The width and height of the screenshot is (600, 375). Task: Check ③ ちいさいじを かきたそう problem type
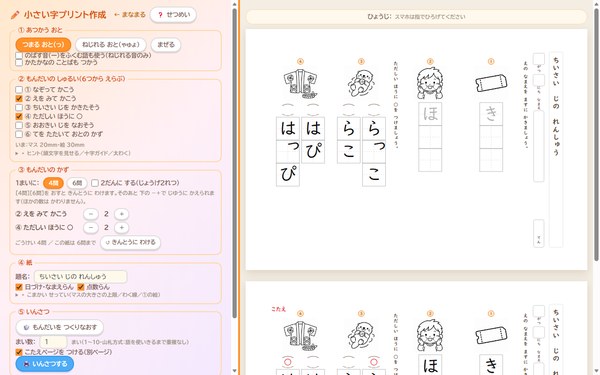[19, 107]
